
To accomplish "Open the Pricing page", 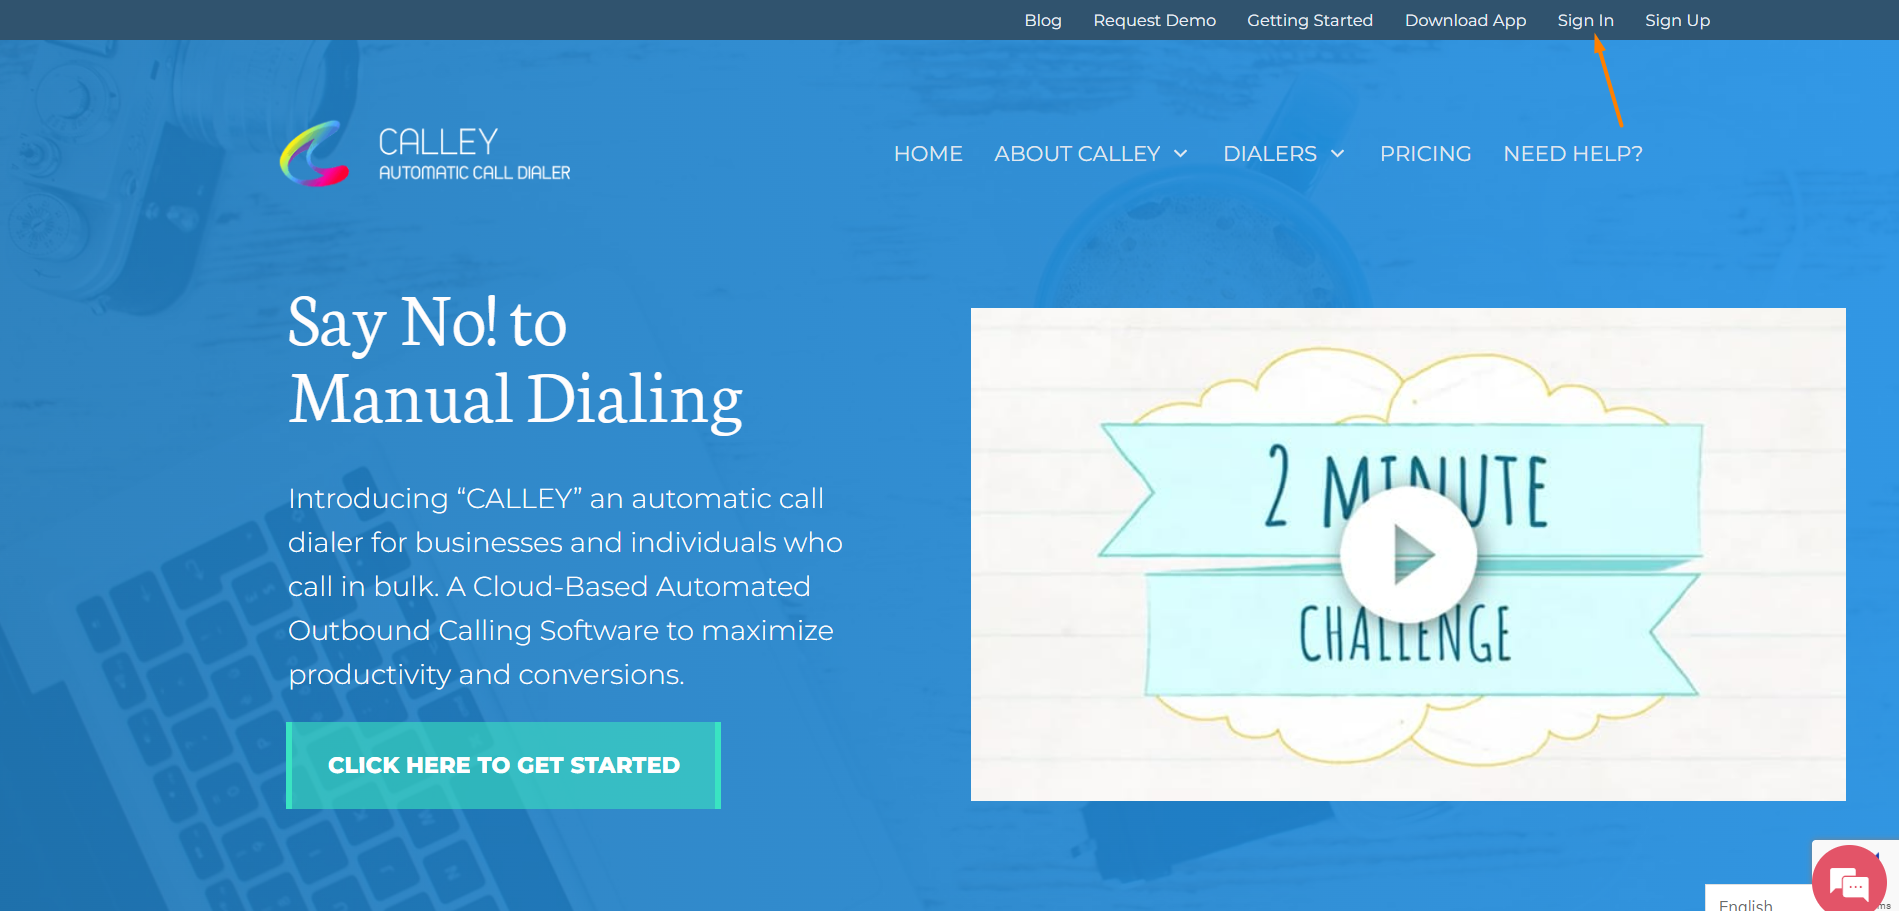I will click(x=1425, y=154).
